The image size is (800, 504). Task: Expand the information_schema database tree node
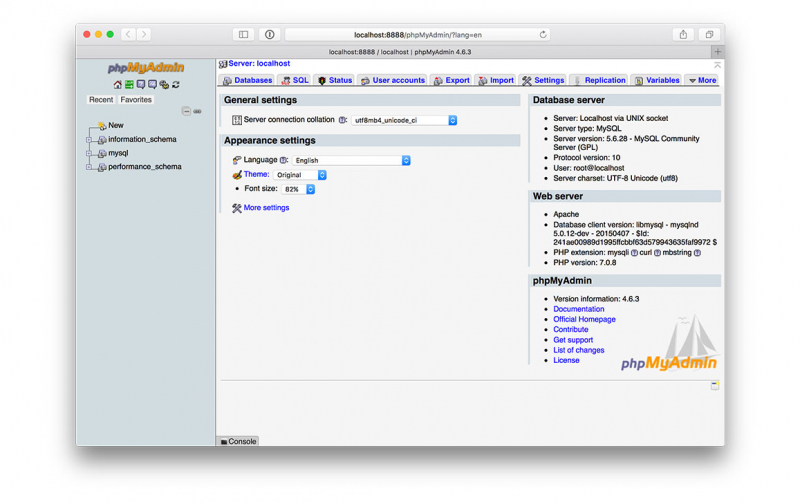89,140
